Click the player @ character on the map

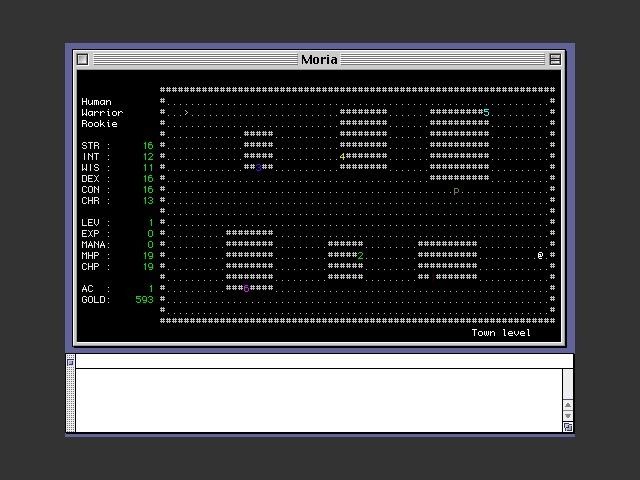pos(540,255)
